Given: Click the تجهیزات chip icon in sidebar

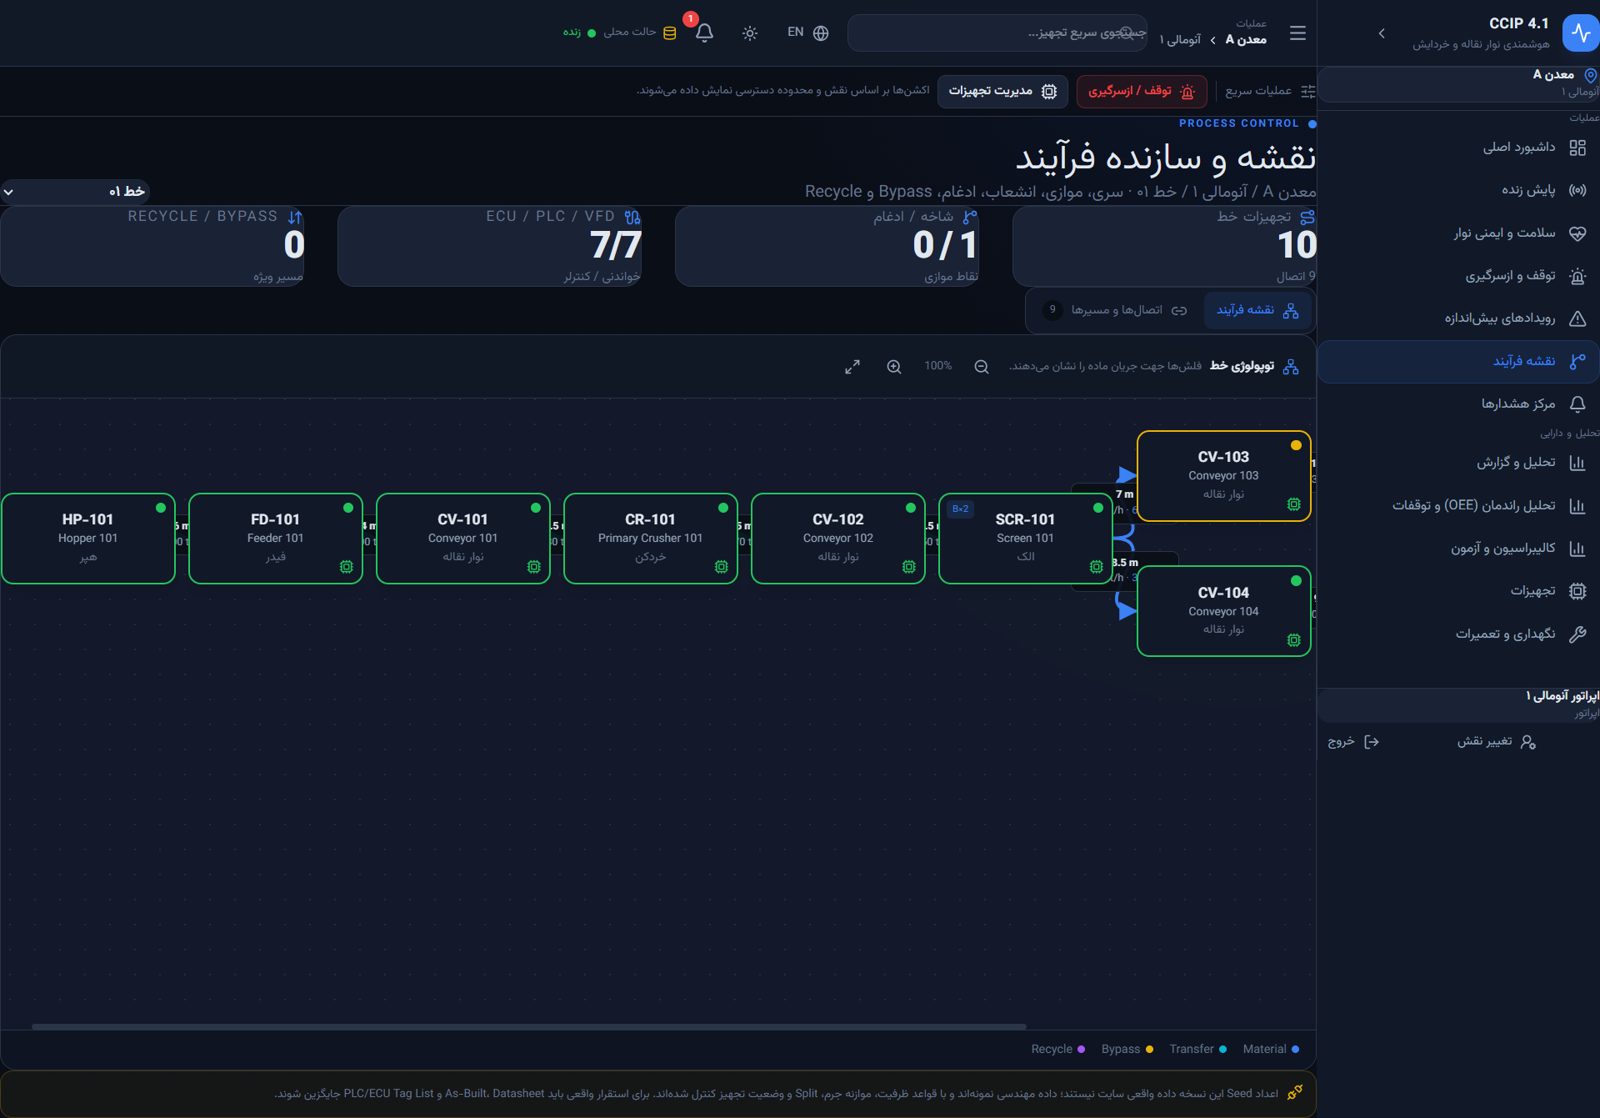Looking at the screenshot, I should pyautogui.click(x=1578, y=591).
